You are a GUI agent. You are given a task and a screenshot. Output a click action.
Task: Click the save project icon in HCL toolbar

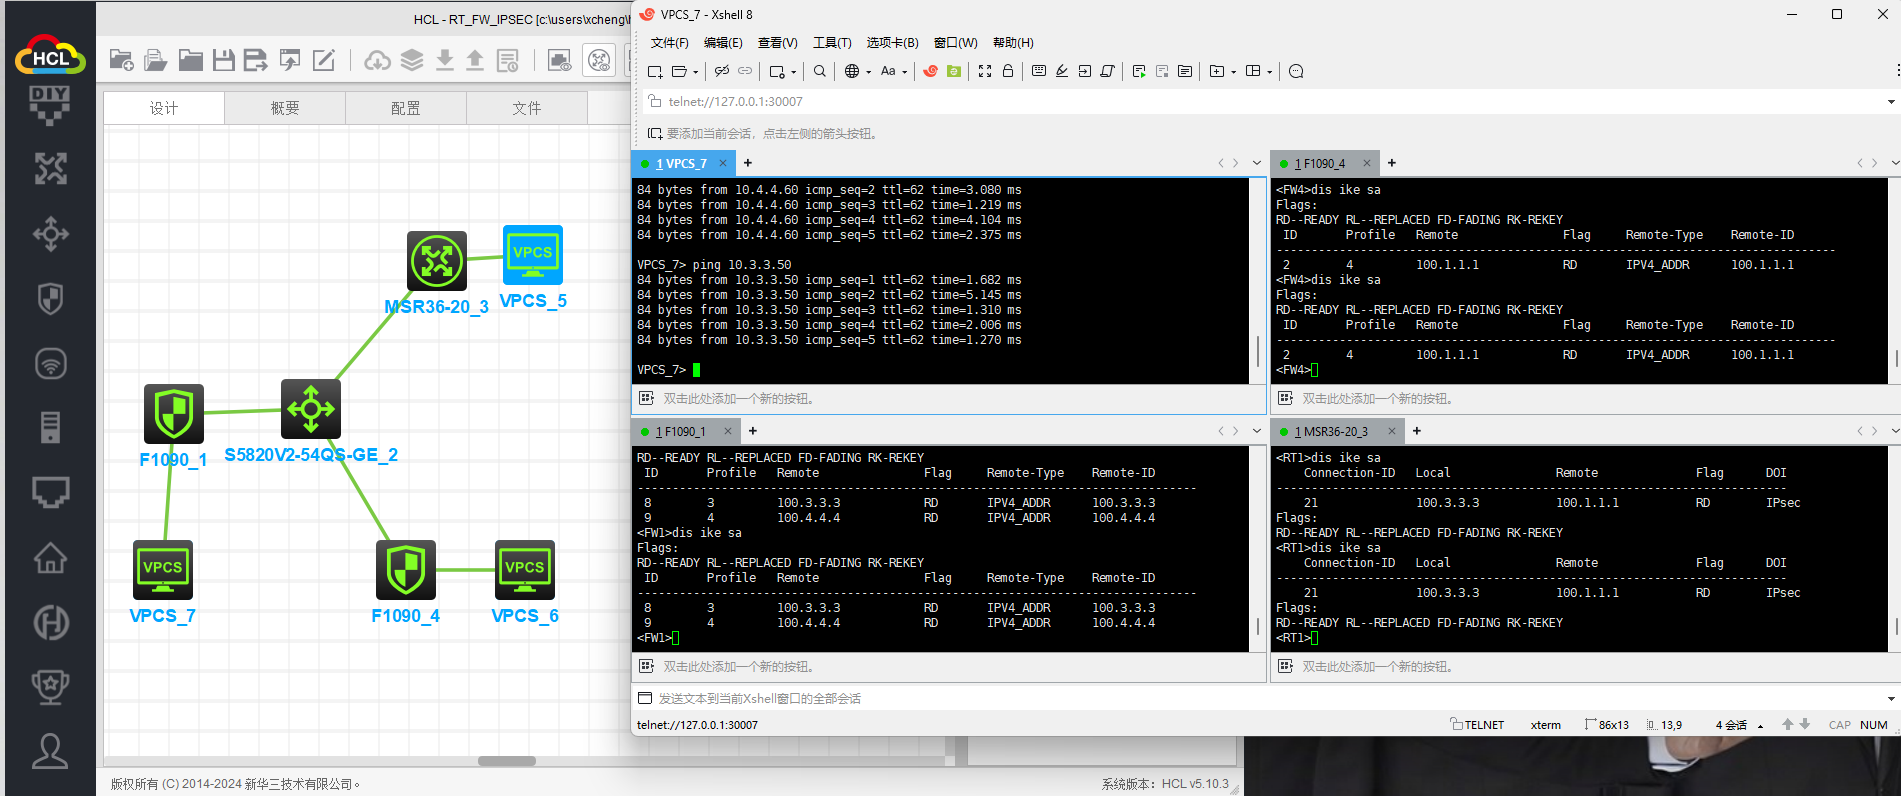point(224,61)
